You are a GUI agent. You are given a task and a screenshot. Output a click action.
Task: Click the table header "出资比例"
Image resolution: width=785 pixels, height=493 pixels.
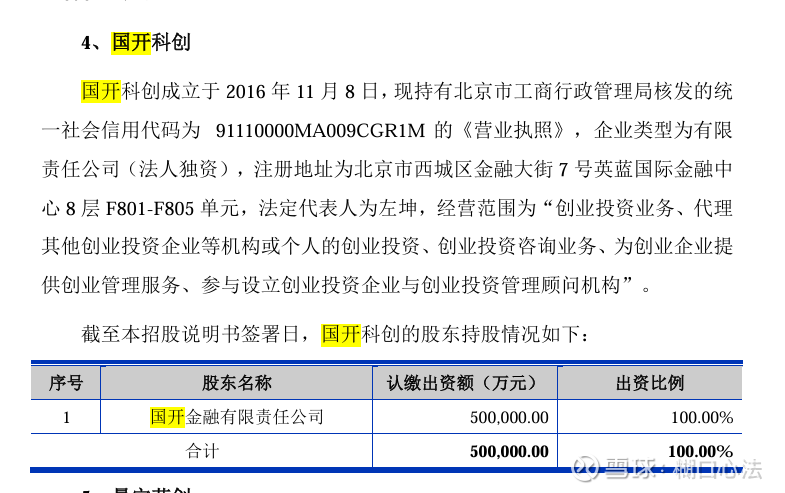click(650, 383)
